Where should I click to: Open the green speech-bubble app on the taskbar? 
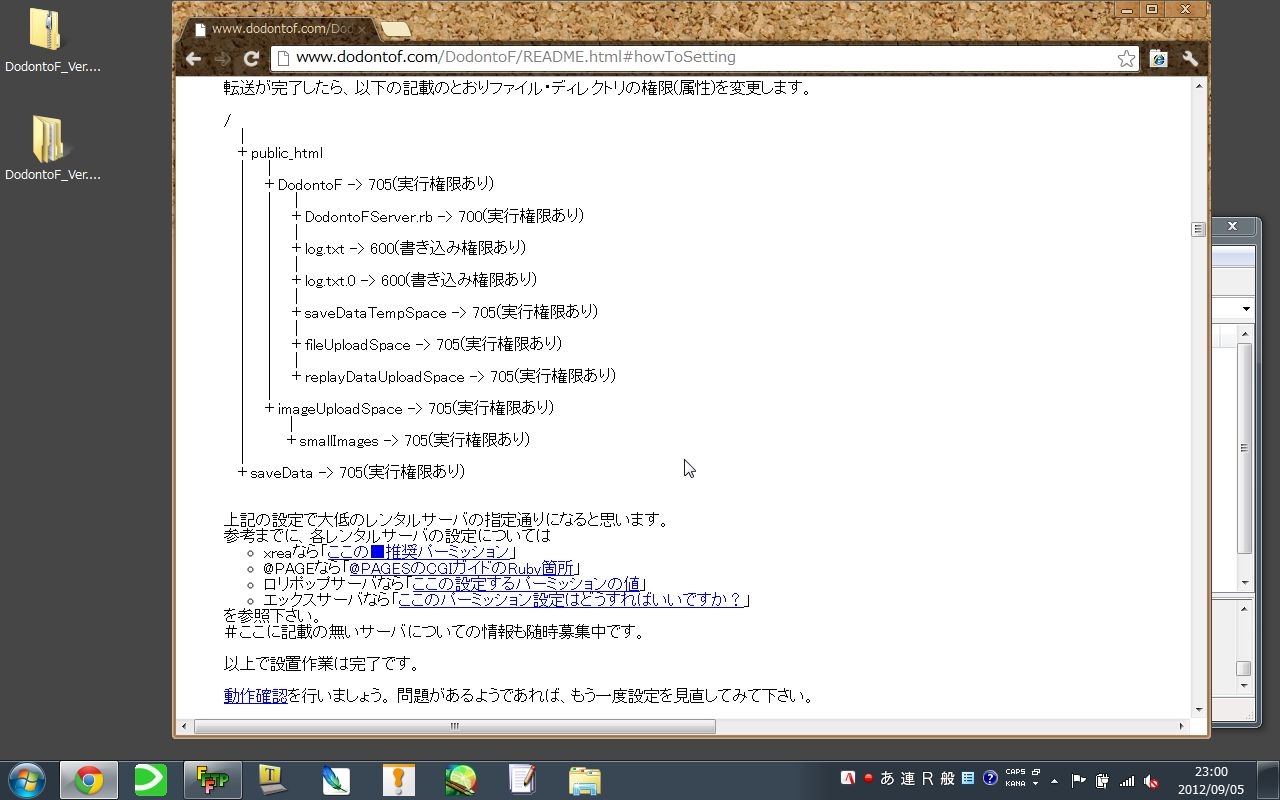point(151,779)
